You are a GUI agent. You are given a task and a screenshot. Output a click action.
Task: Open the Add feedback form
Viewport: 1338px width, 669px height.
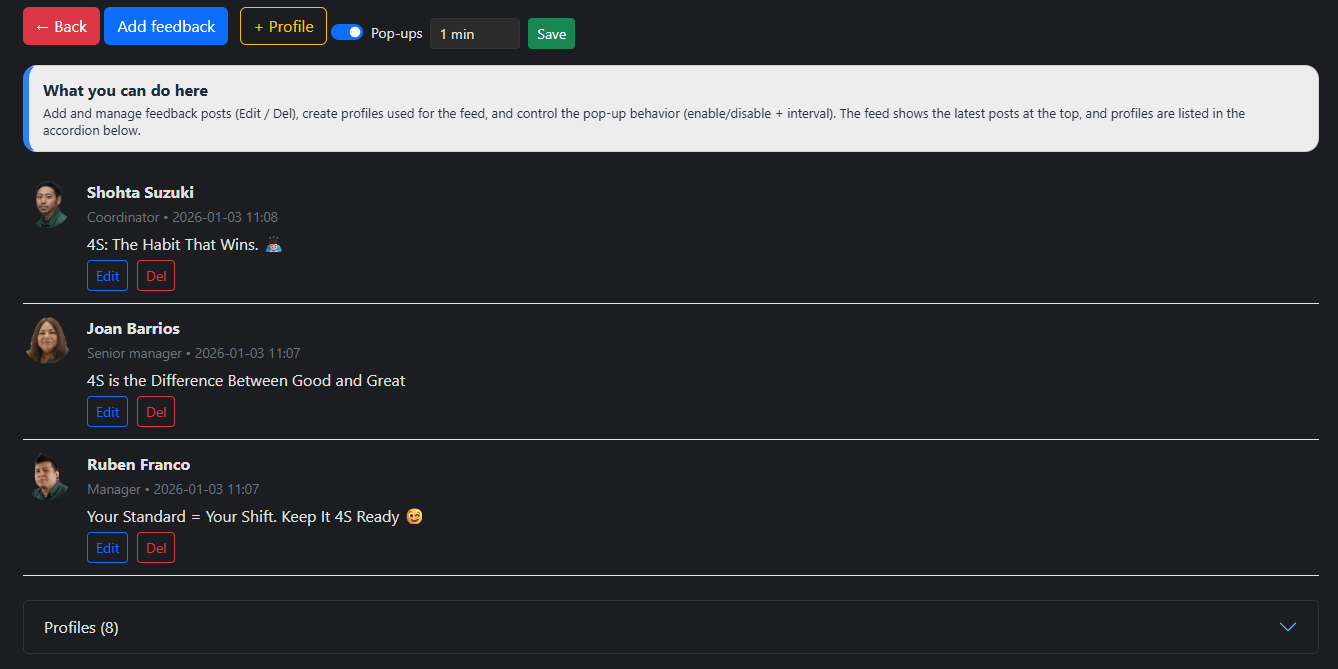point(166,26)
